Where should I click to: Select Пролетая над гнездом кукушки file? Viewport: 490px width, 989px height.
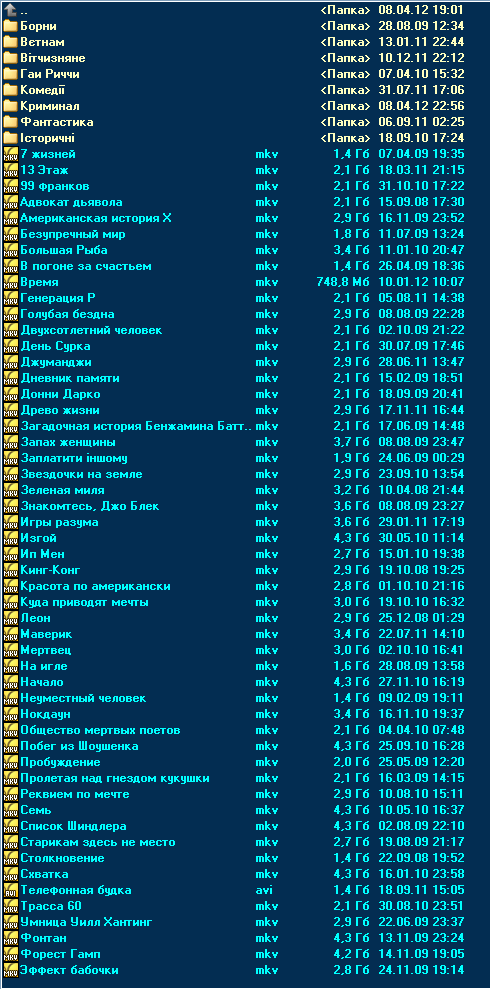tap(115, 778)
